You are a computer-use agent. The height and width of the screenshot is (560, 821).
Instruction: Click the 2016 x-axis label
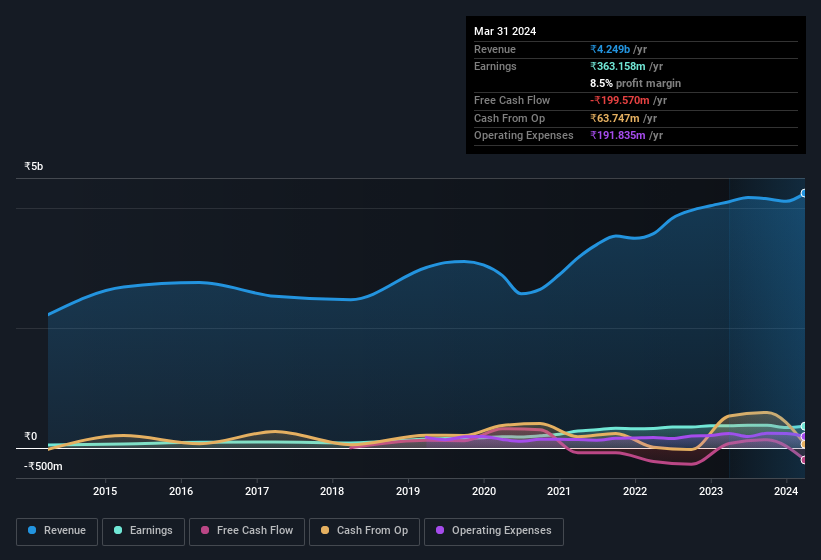pos(181,491)
